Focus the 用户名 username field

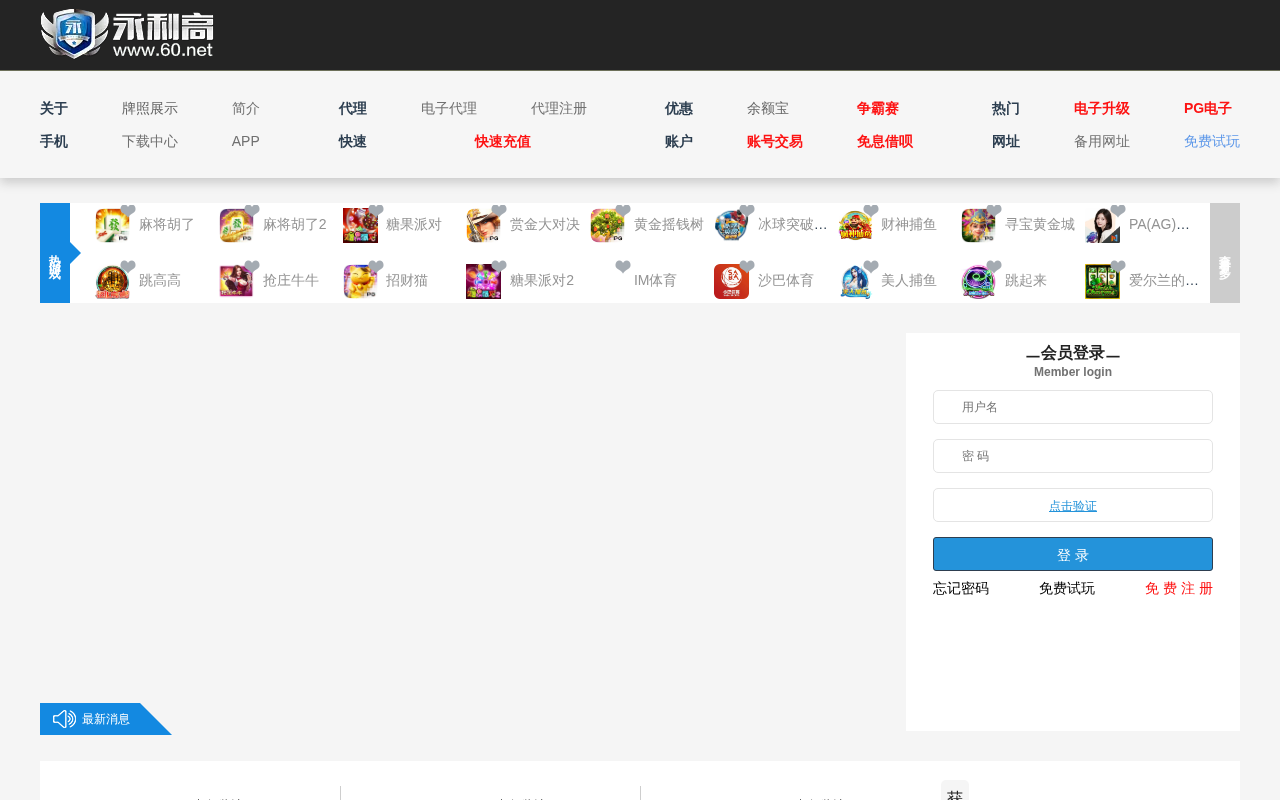click(1073, 407)
